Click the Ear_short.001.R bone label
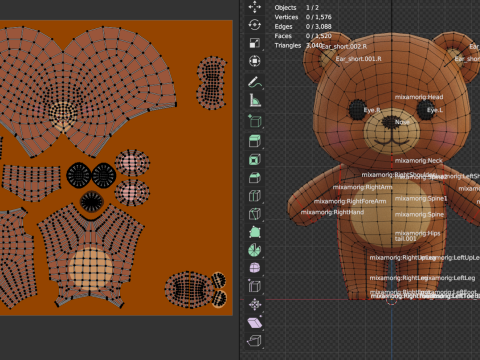Image resolution: width=480 pixels, height=360 pixels. click(x=359, y=59)
